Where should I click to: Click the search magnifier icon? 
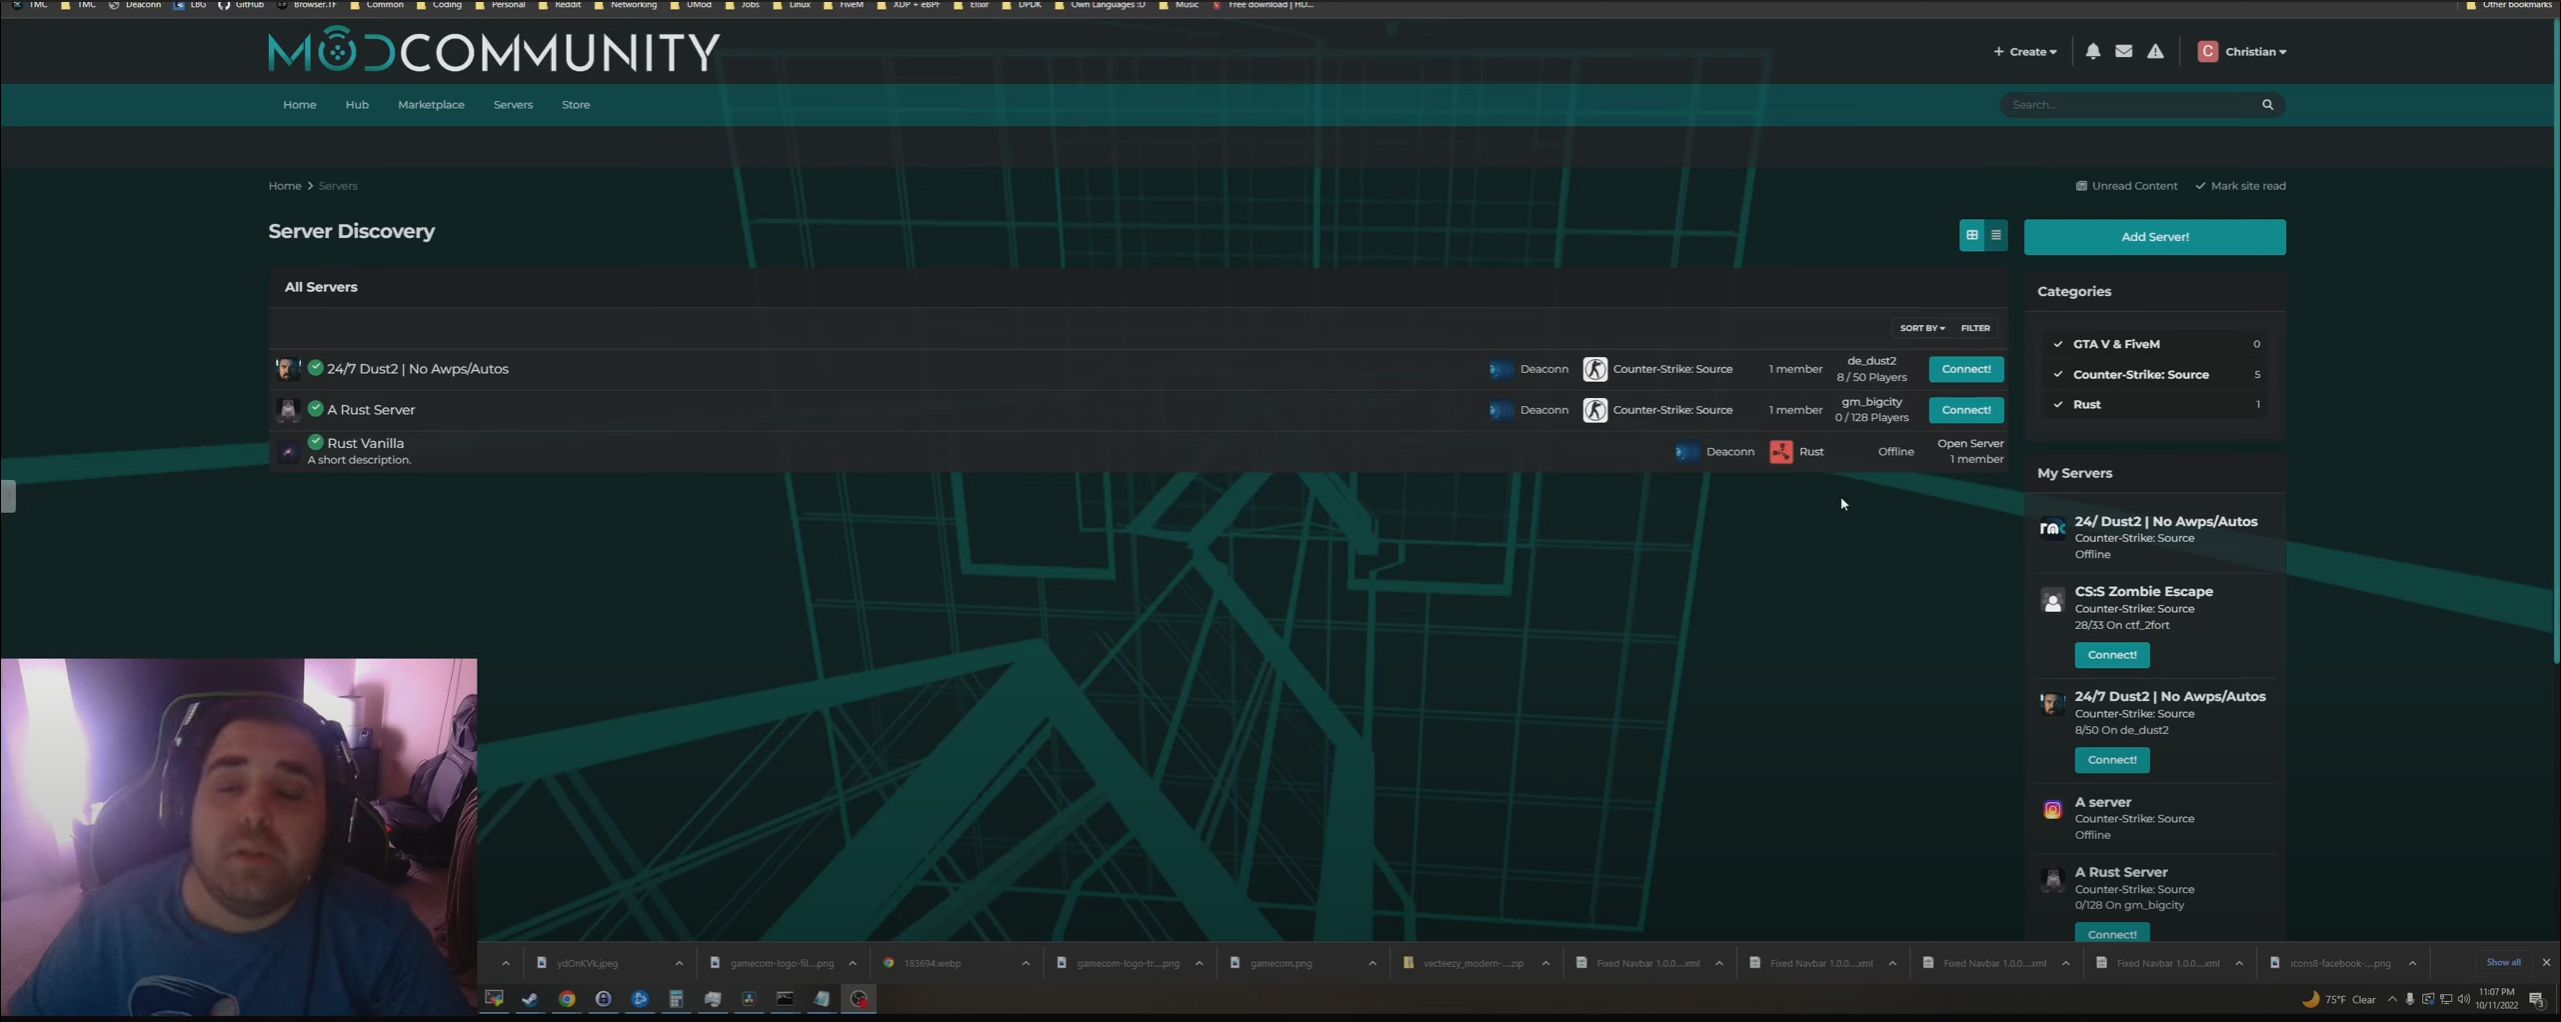click(x=2267, y=105)
